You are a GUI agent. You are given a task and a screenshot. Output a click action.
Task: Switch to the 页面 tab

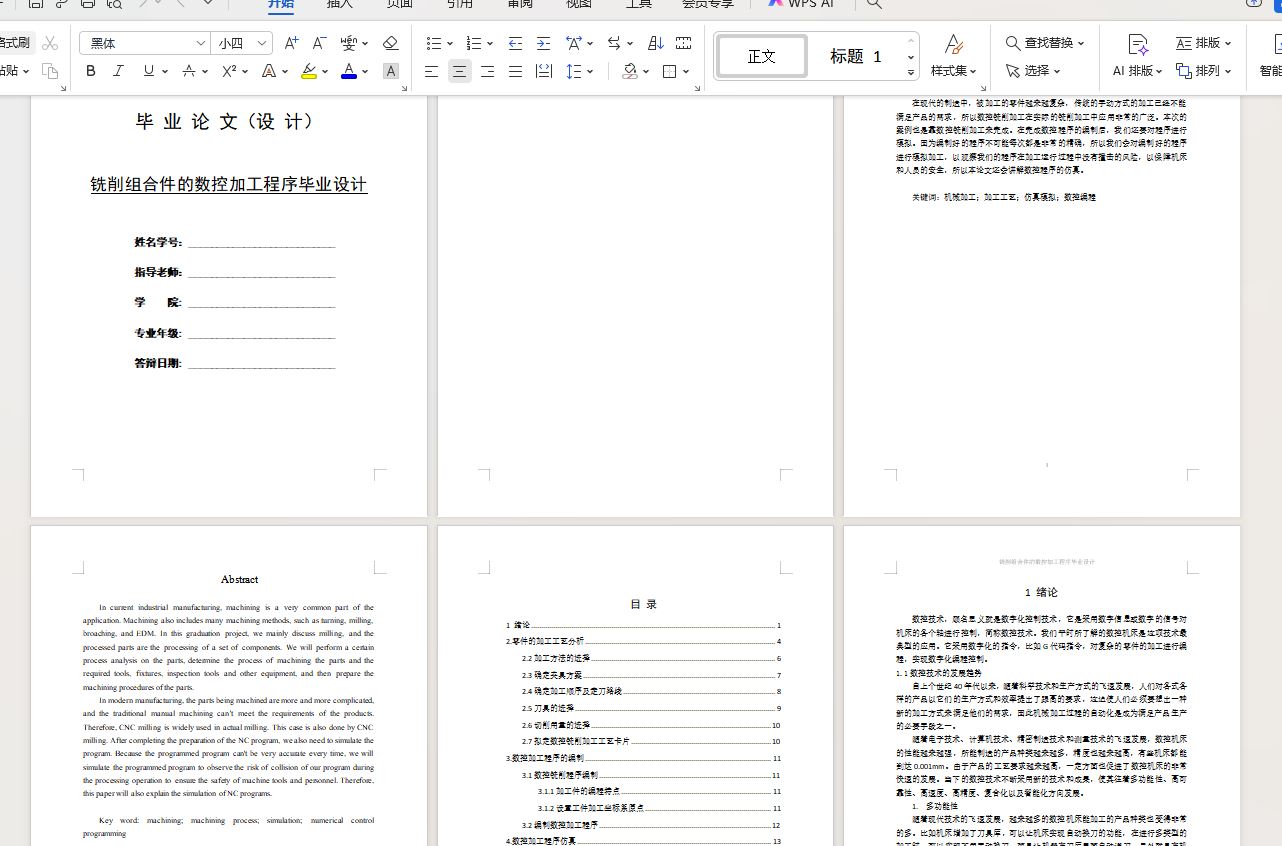coord(400,4)
